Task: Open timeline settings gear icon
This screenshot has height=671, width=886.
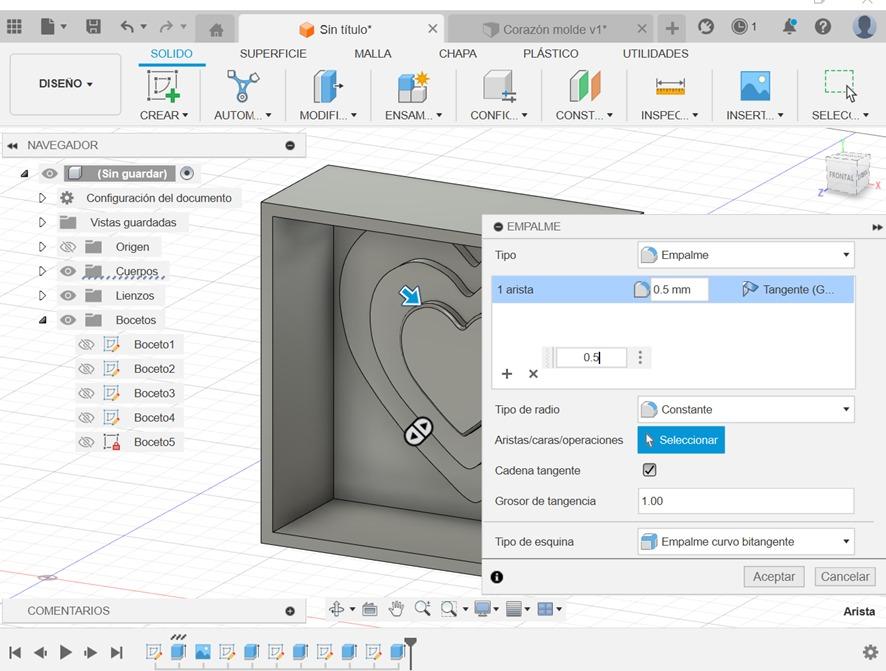Action: tap(870, 651)
